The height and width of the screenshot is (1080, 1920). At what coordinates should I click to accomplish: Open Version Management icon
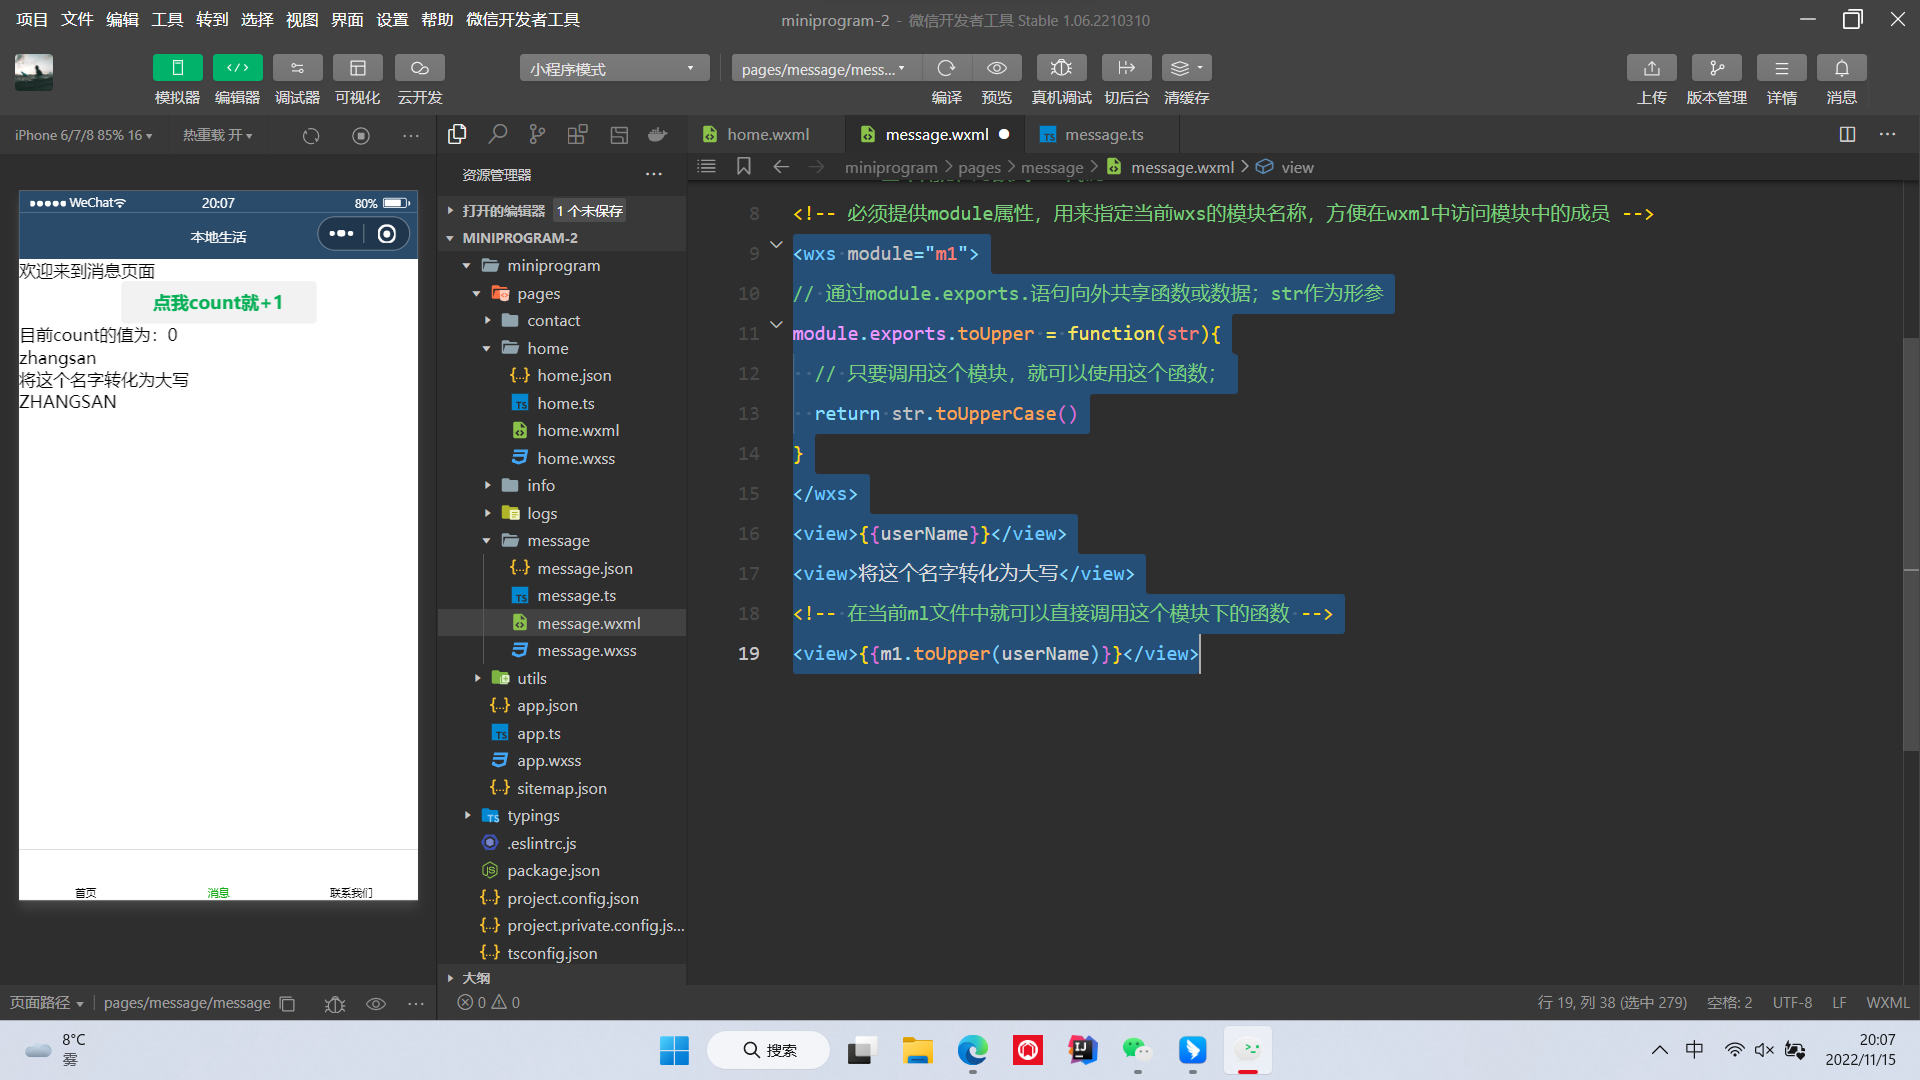click(1716, 68)
